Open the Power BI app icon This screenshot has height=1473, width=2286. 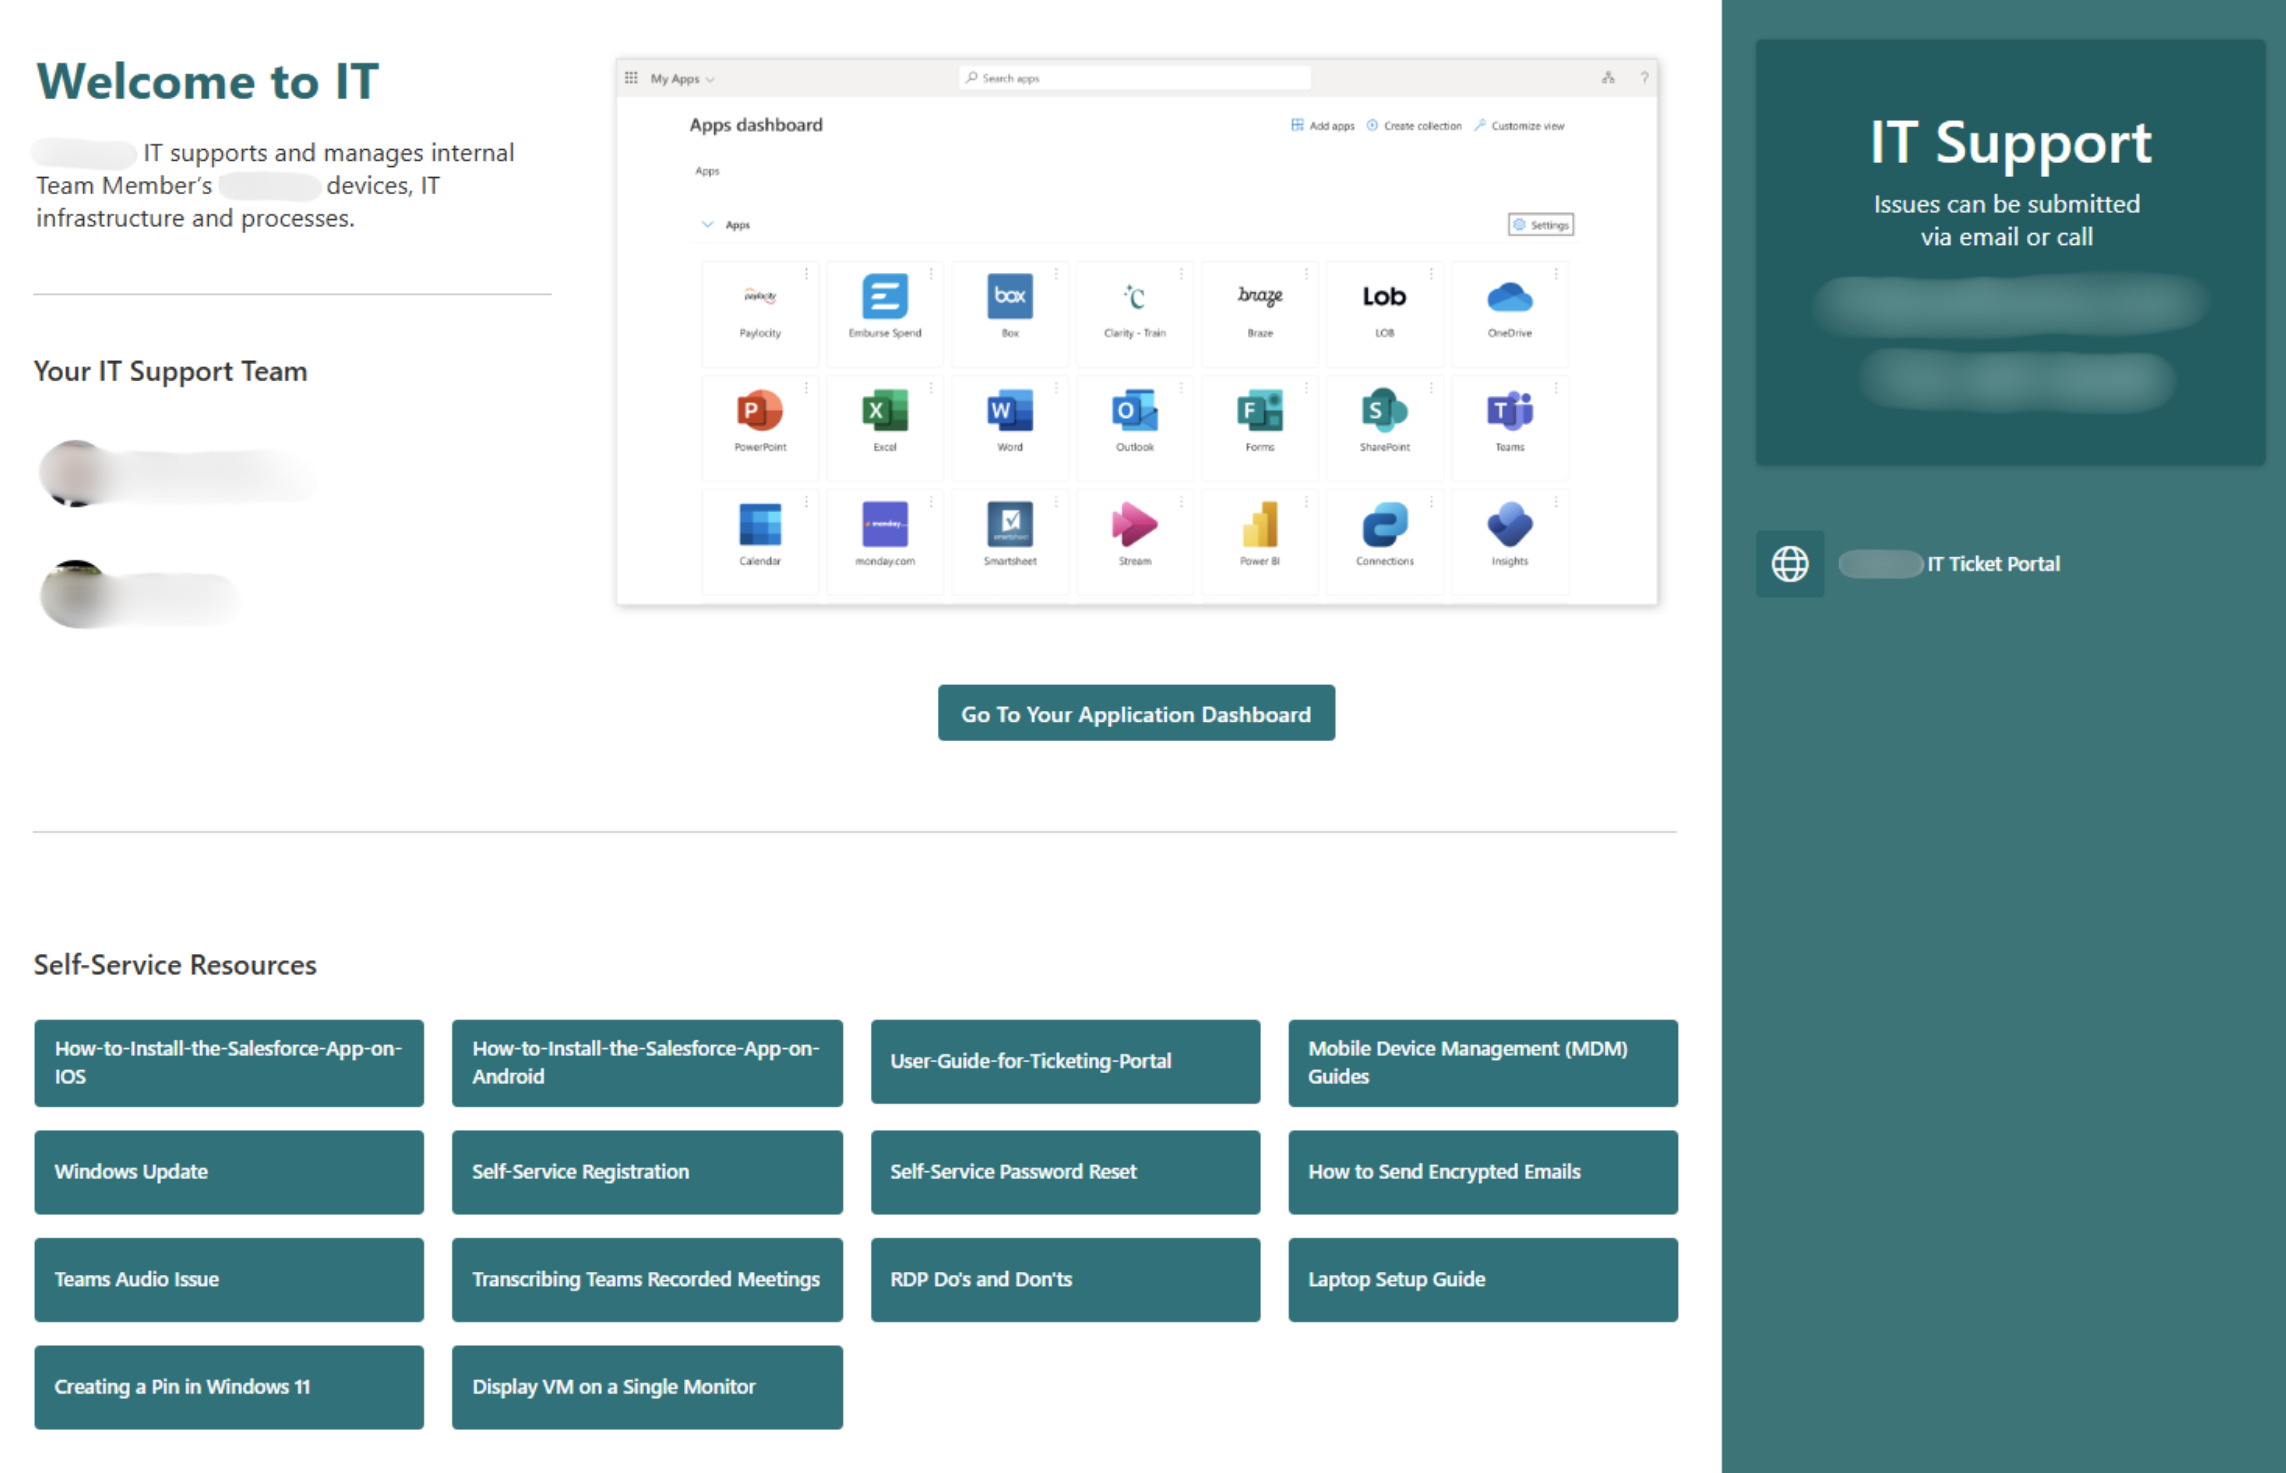tap(1259, 525)
